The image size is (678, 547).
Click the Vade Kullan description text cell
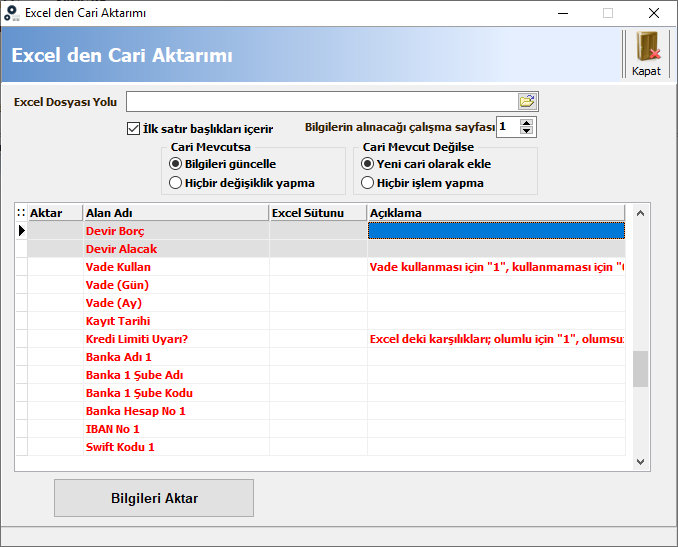[496, 267]
